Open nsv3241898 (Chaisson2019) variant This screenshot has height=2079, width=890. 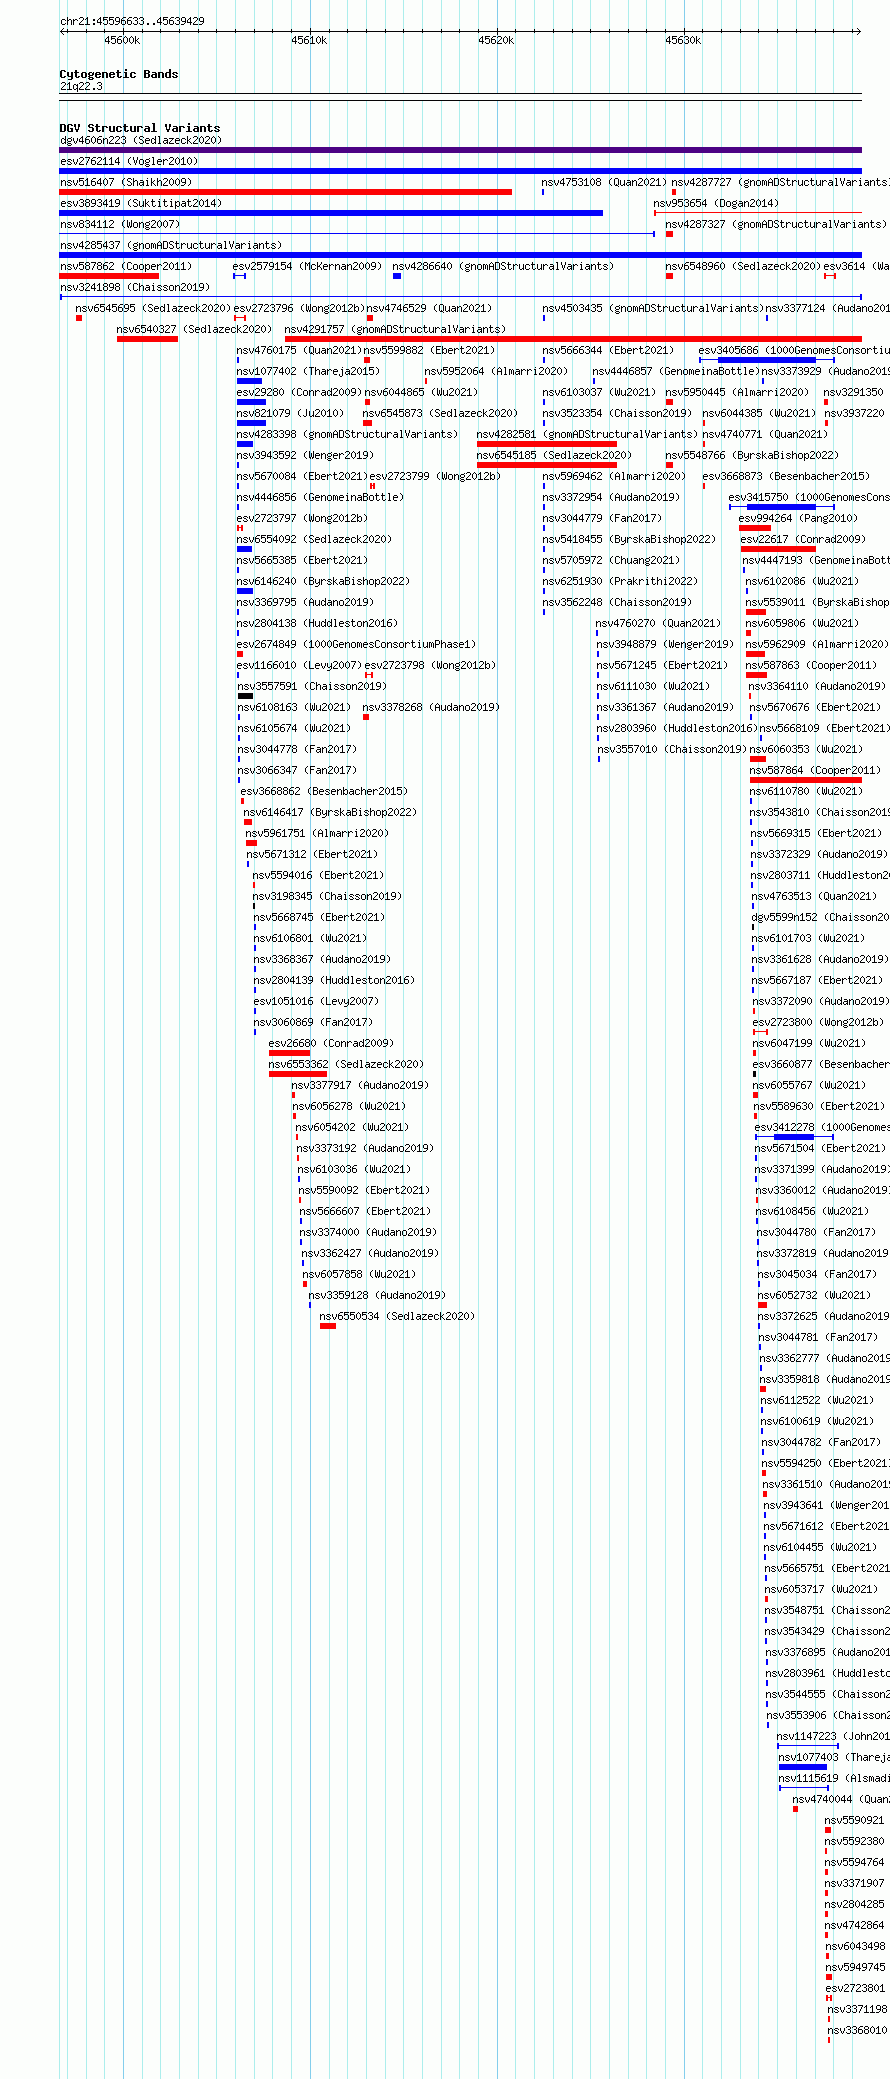pyautogui.click(x=135, y=288)
